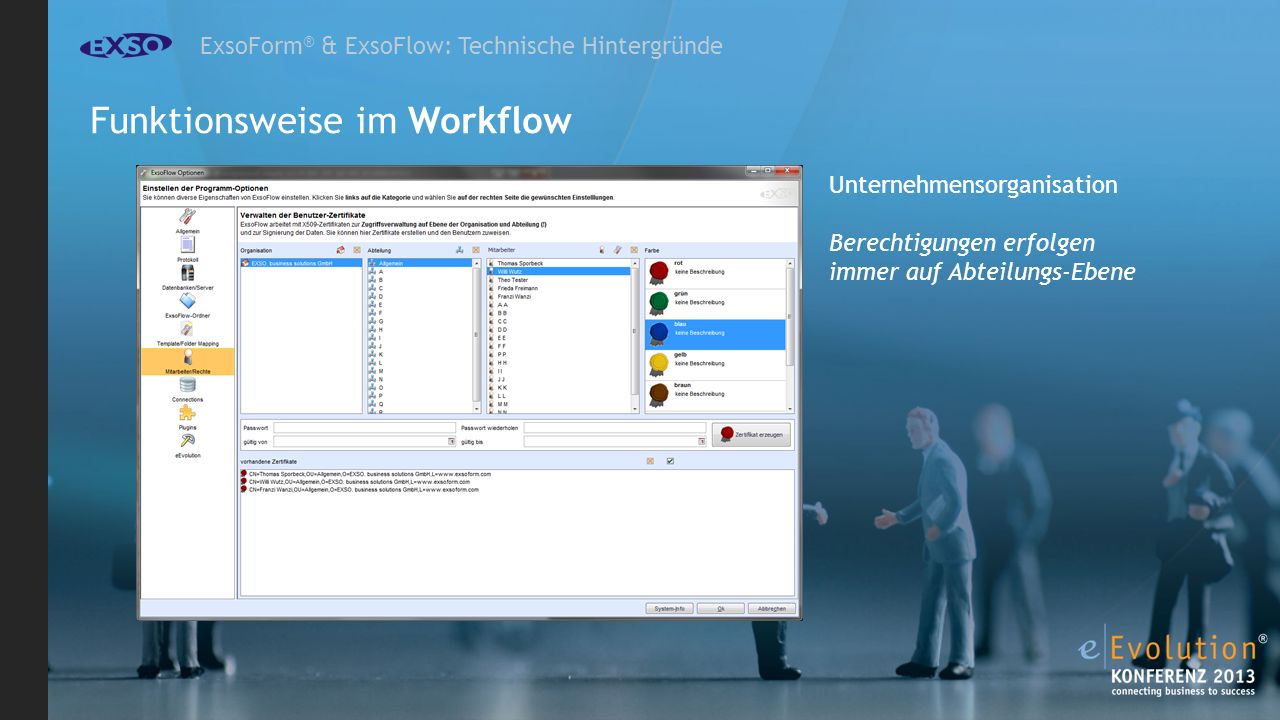Select department D in Abteilung list

click(x=420, y=296)
